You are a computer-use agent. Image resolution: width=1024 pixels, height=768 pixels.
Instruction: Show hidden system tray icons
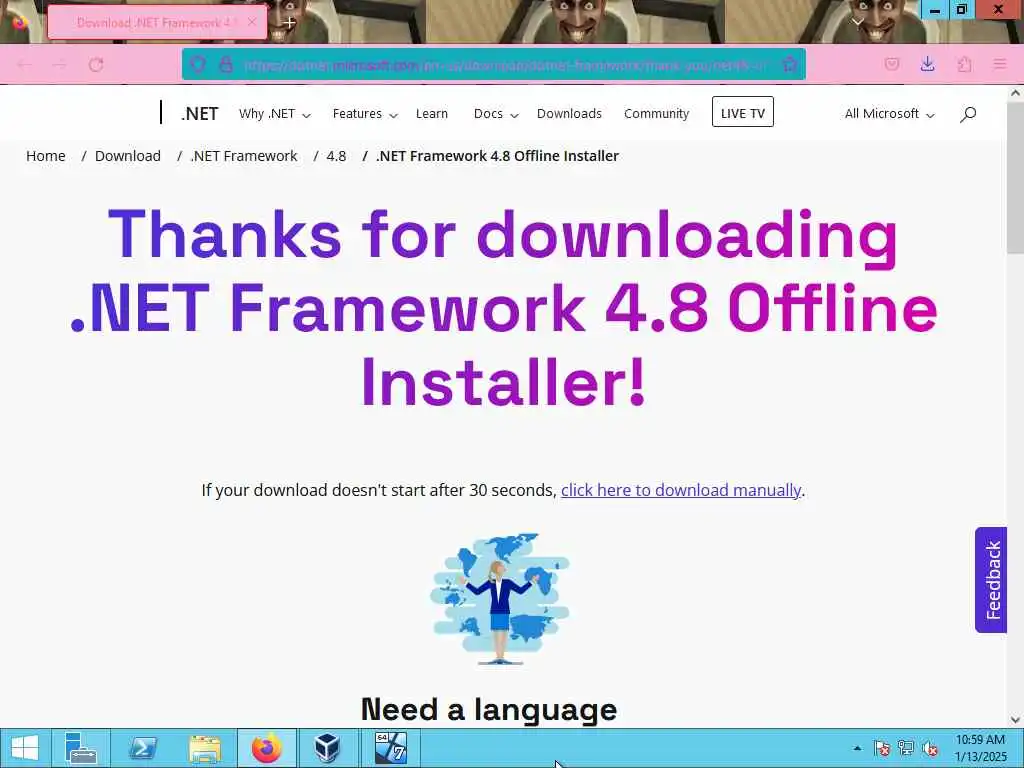pyautogui.click(x=857, y=748)
